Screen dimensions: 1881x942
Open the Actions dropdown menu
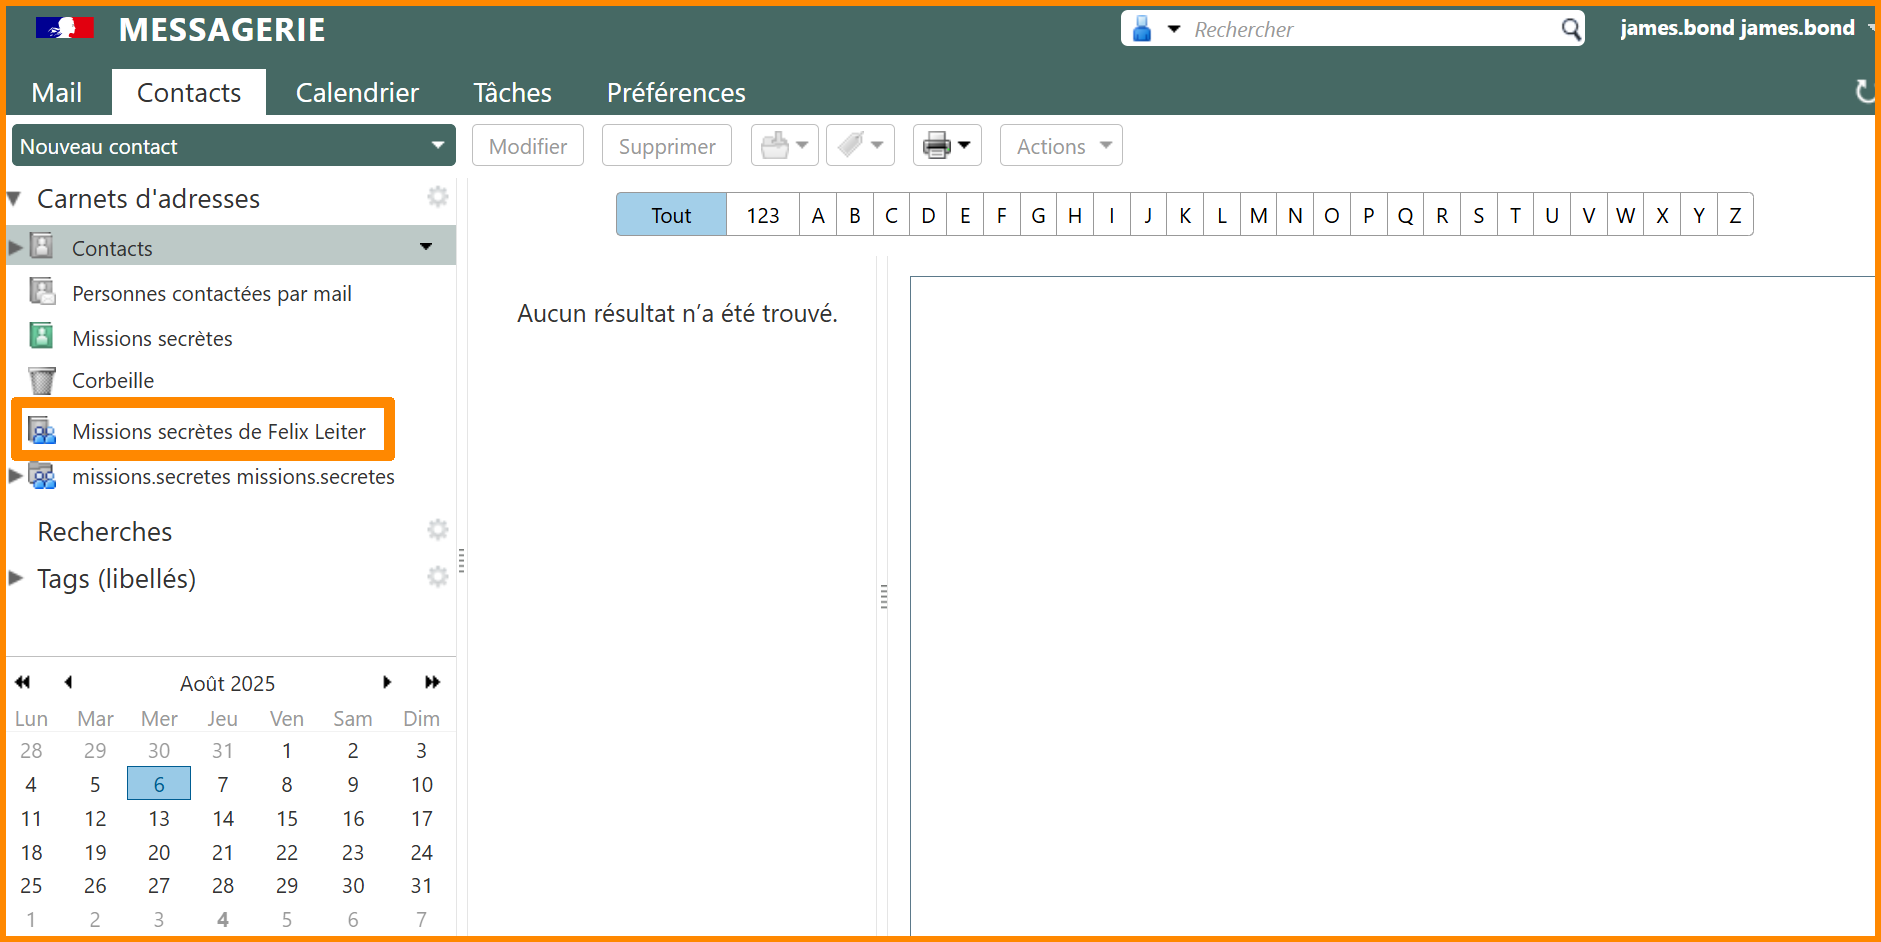pyautogui.click(x=1061, y=146)
